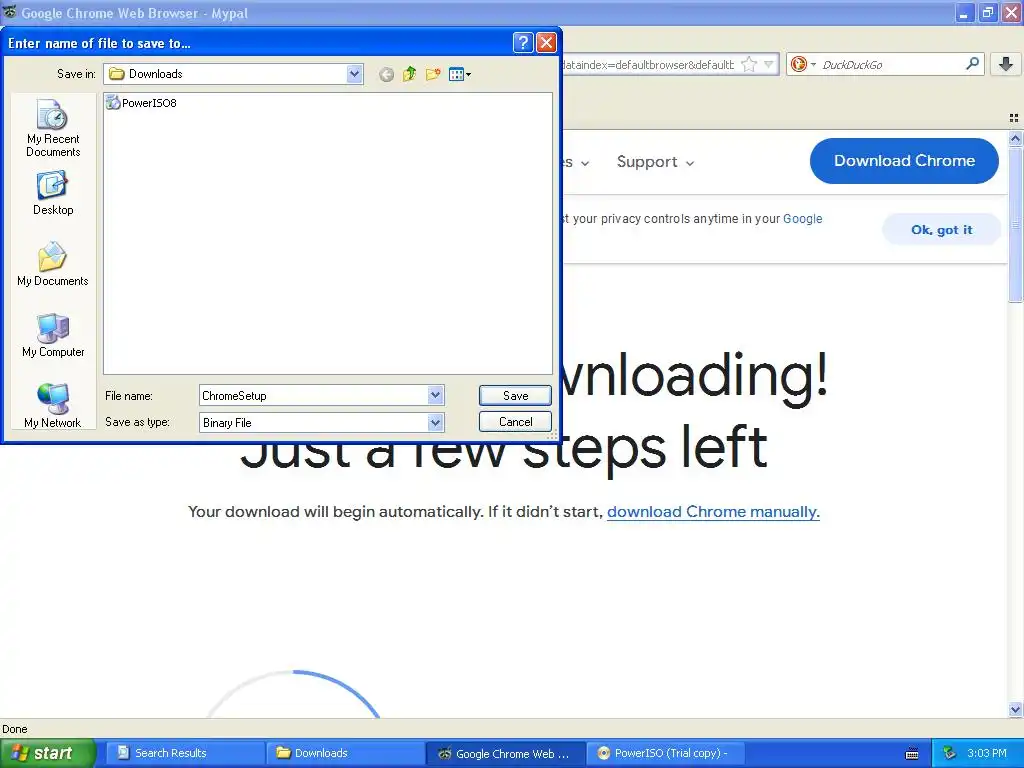Expand the Save in Downloads dropdown

coord(354,74)
